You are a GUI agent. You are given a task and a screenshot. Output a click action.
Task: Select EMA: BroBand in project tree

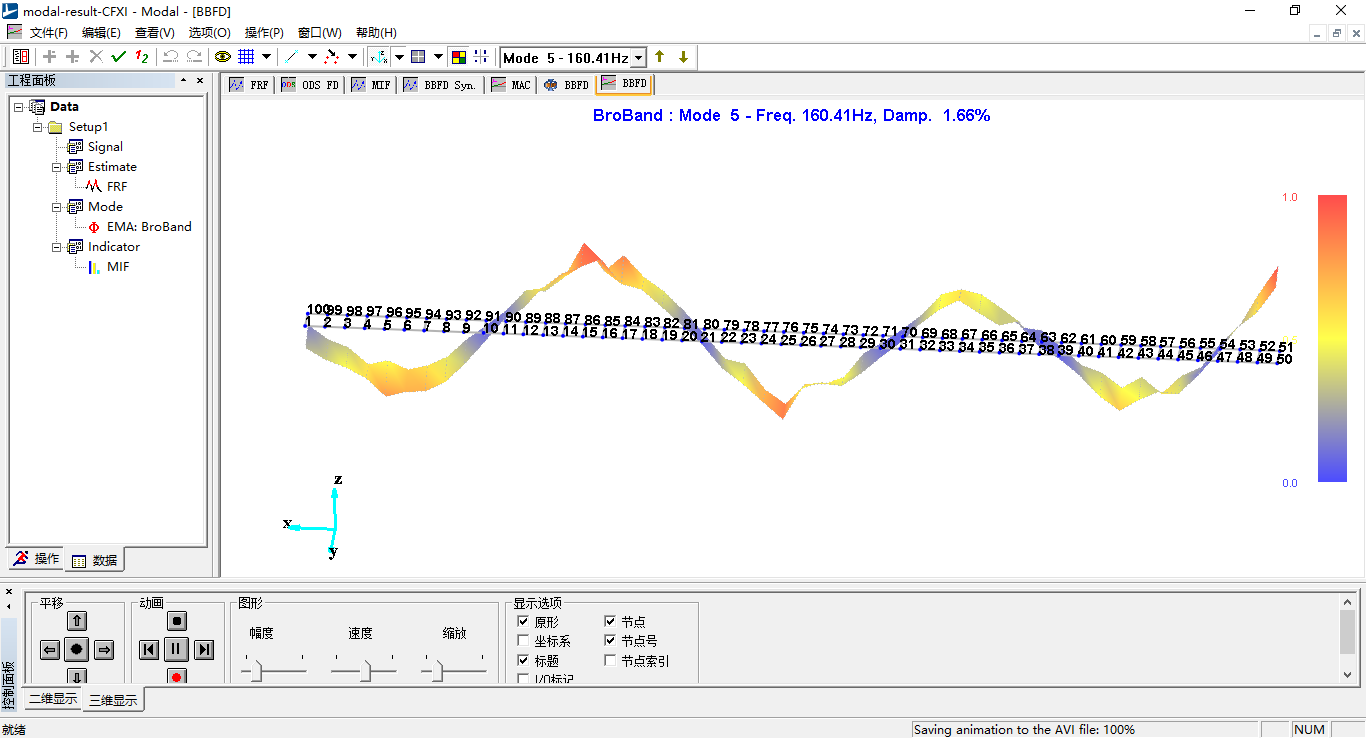coord(149,227)
